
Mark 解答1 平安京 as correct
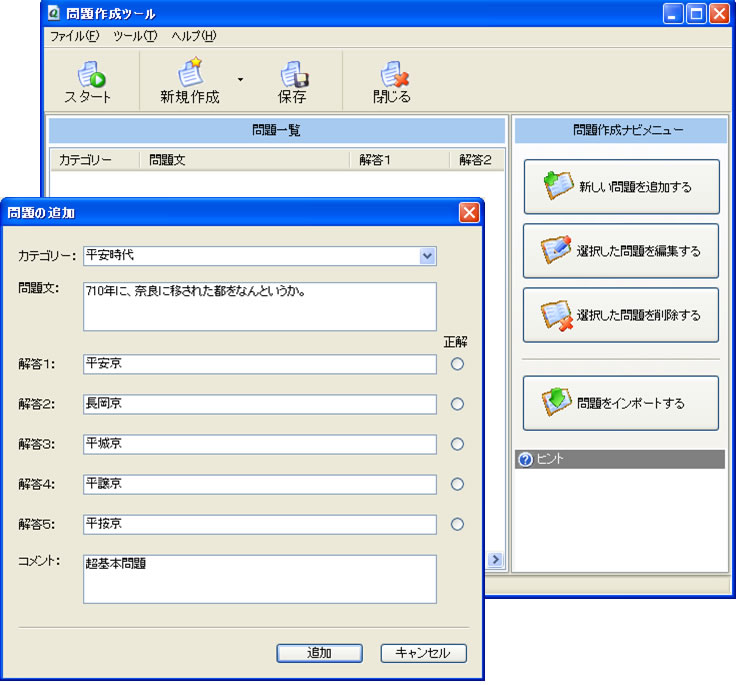click(457, 364)
